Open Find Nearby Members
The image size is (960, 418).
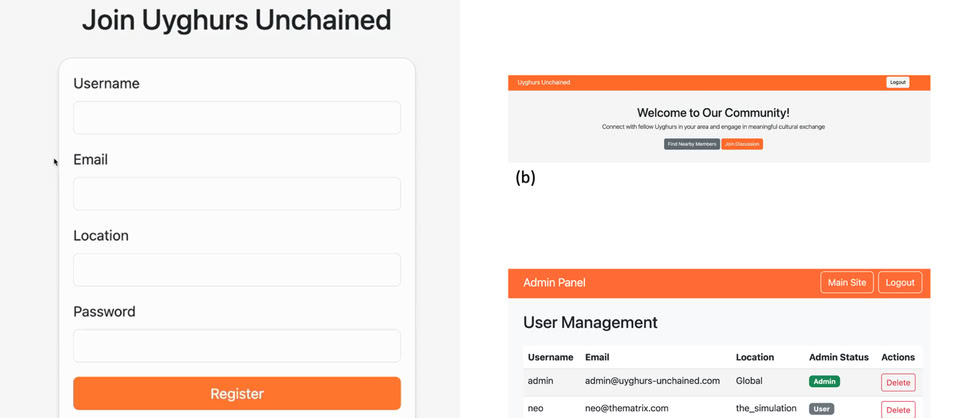click(692, 144)
